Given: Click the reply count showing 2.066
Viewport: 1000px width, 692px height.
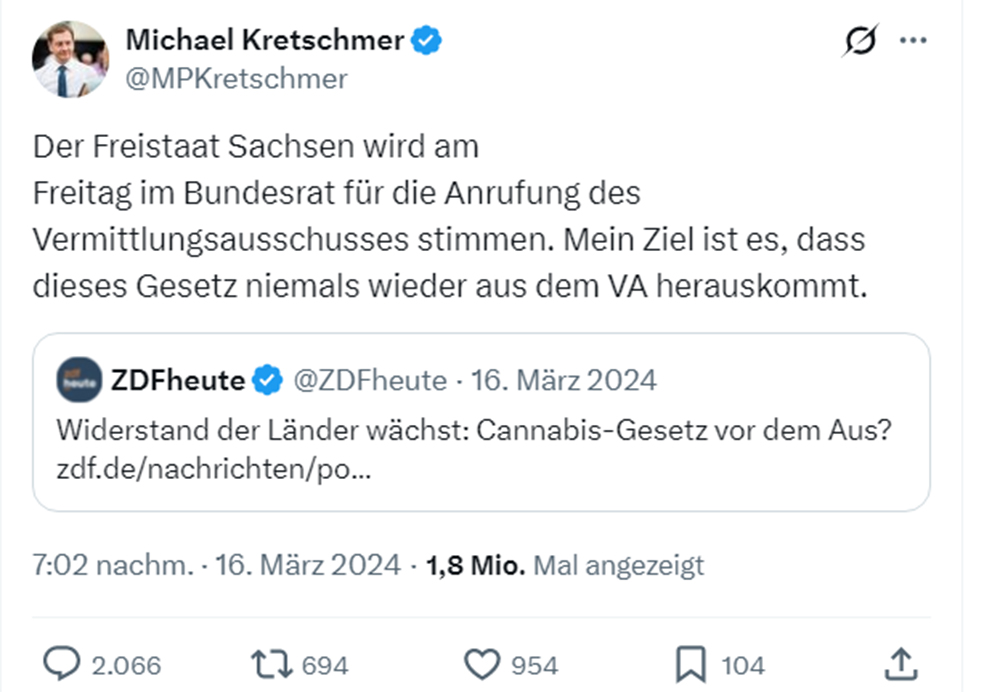Looking at the screenshot, I should [127, 663].
